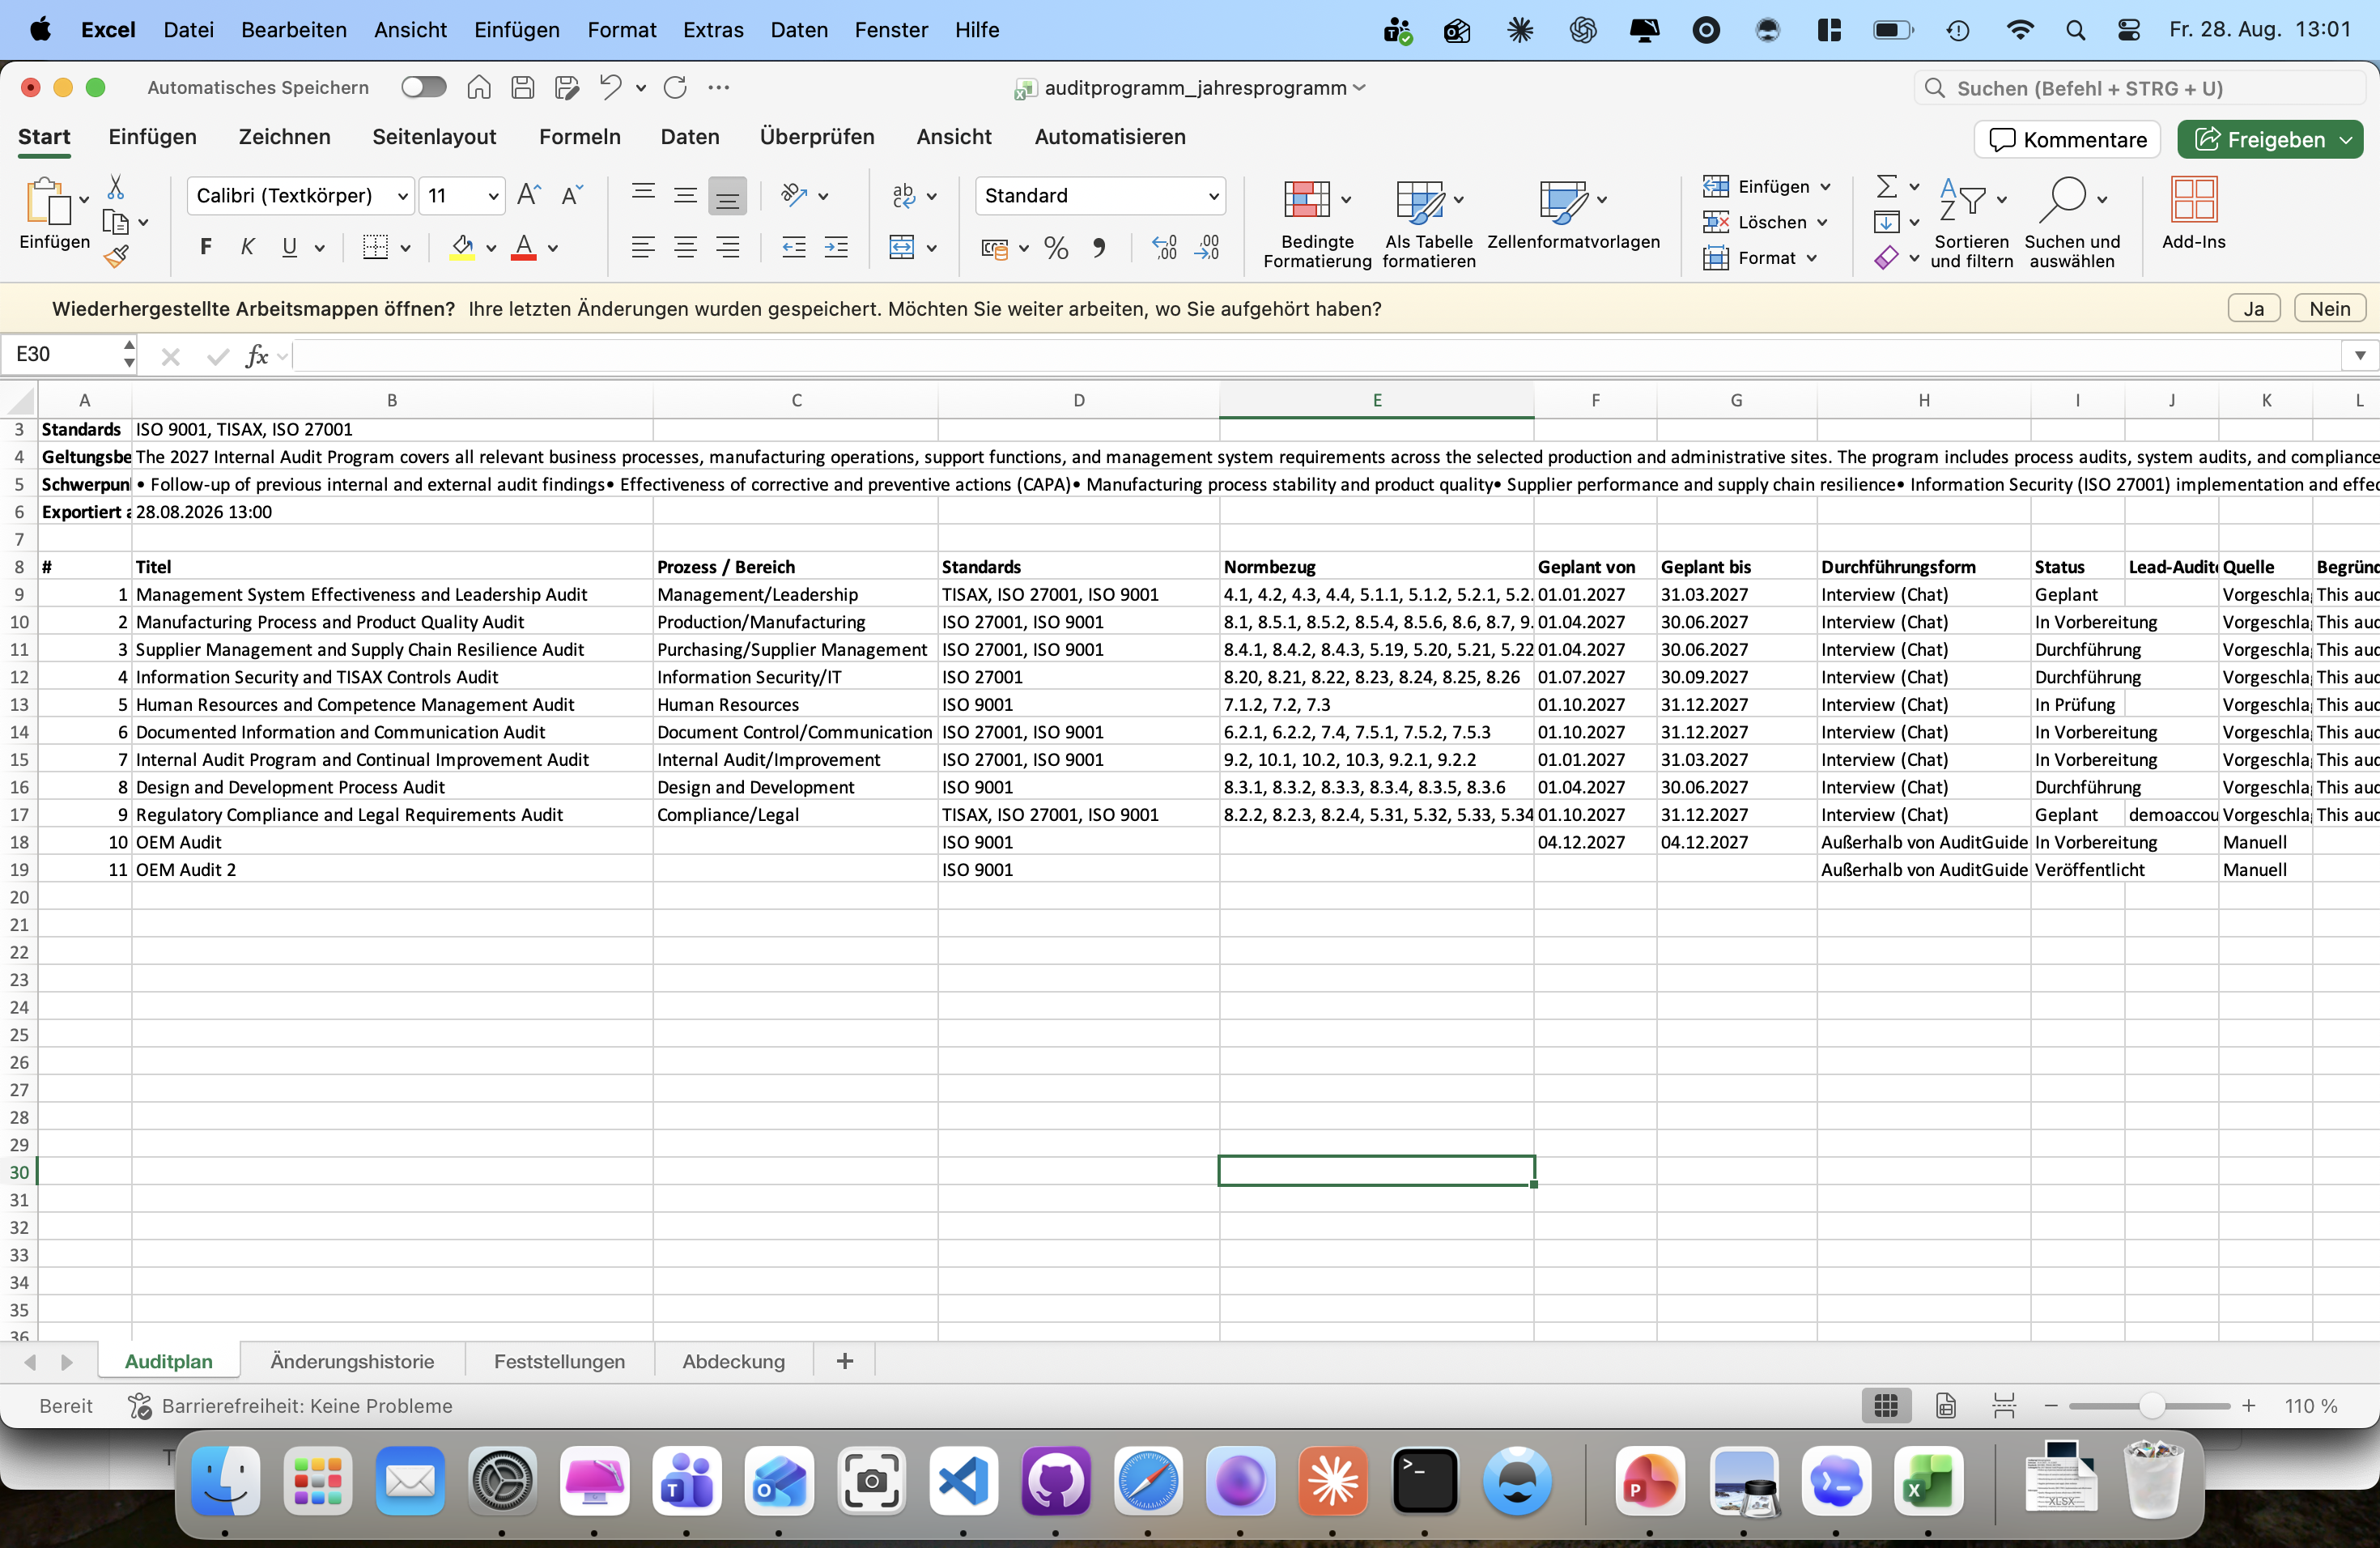Click the red font color button
2380x1548 pixels.
click(x=524, y=248)
